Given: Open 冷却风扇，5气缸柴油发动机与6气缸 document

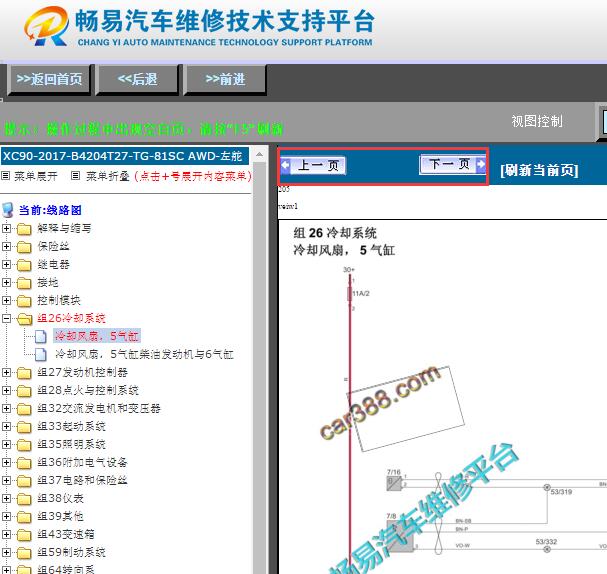Looking at the screenshot, I should (144, 354).
